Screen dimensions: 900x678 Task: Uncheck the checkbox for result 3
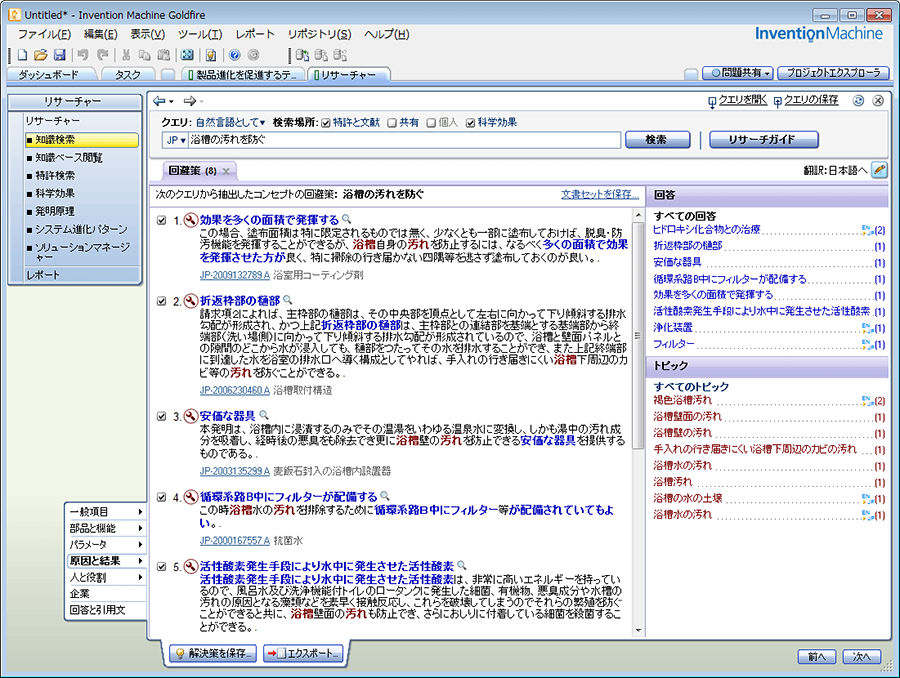pyautogui.click(x=162, y=416)
